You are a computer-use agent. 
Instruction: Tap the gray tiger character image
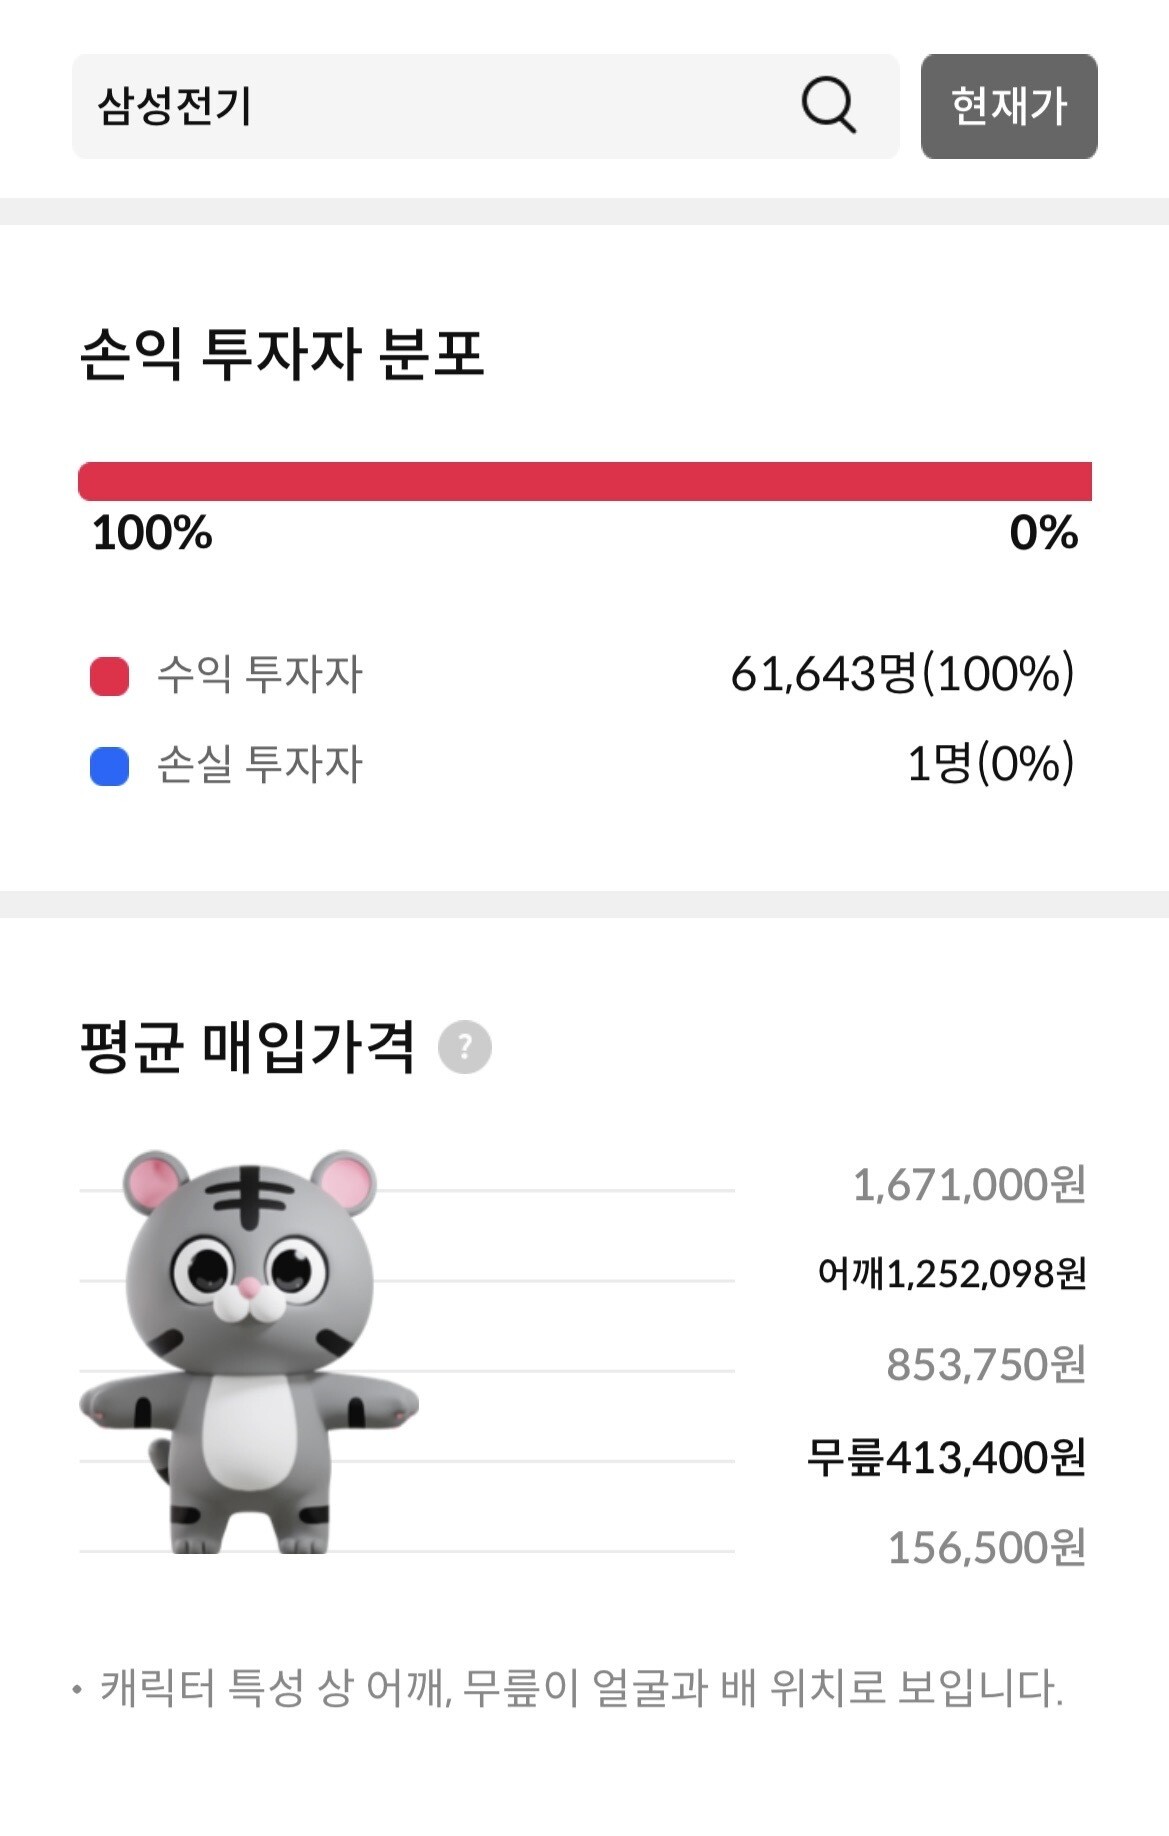point(249,1351)
